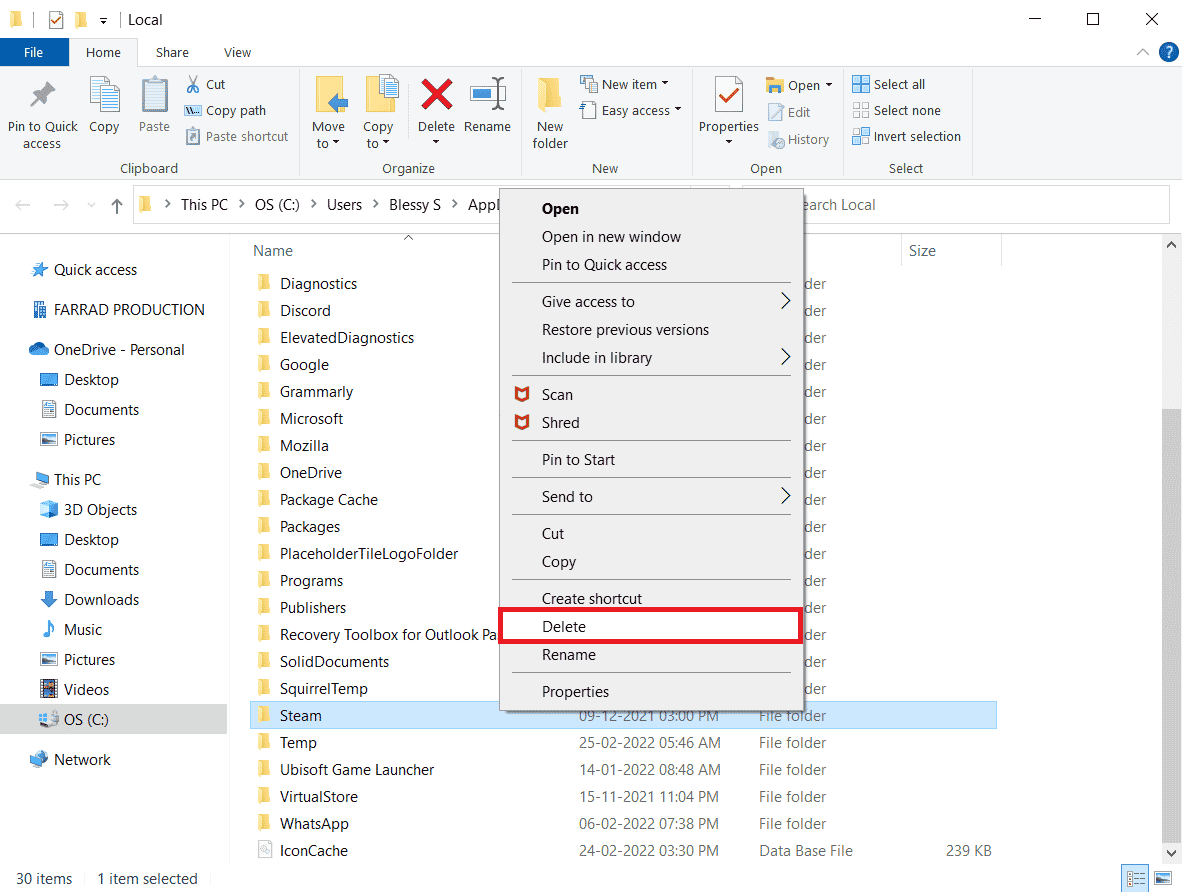Collapse the ribbon with the chevron

1141,52
